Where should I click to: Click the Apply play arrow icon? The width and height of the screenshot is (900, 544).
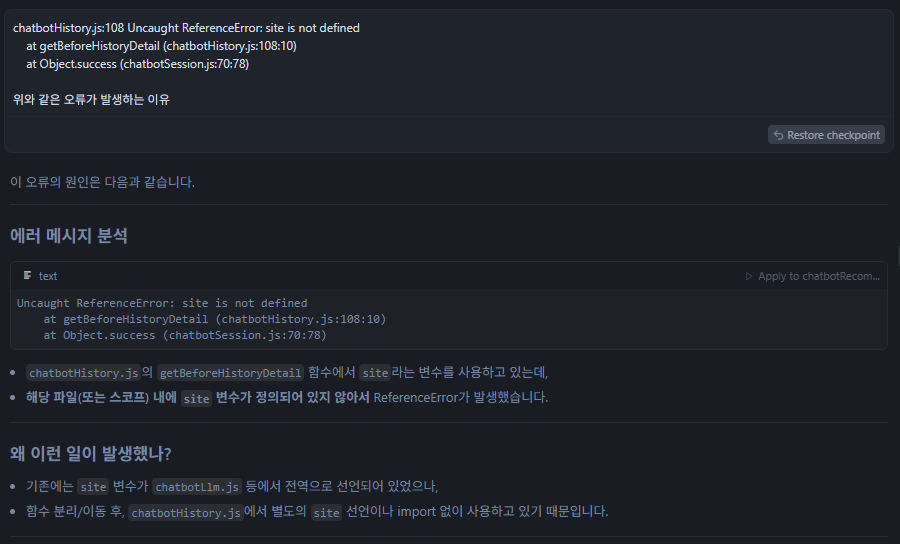tap(749, 276)
